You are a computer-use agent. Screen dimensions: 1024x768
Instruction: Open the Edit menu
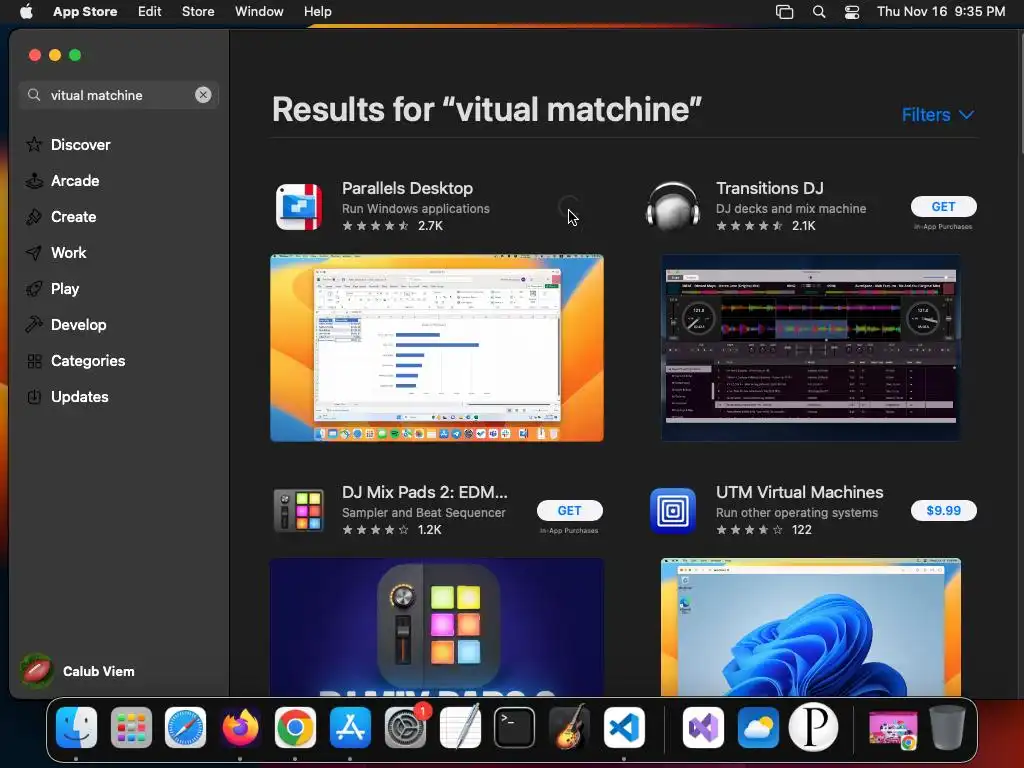point(150,11)
